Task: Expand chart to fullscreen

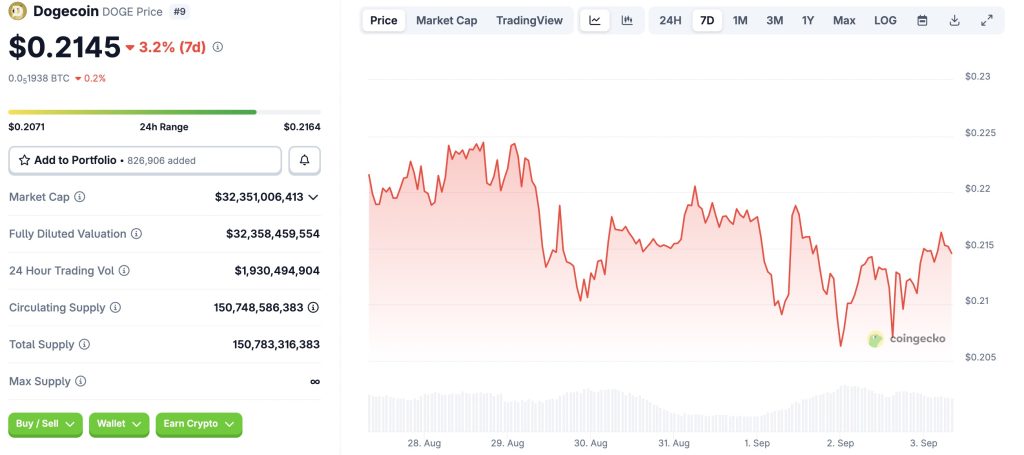Action: tap(986, 20)
